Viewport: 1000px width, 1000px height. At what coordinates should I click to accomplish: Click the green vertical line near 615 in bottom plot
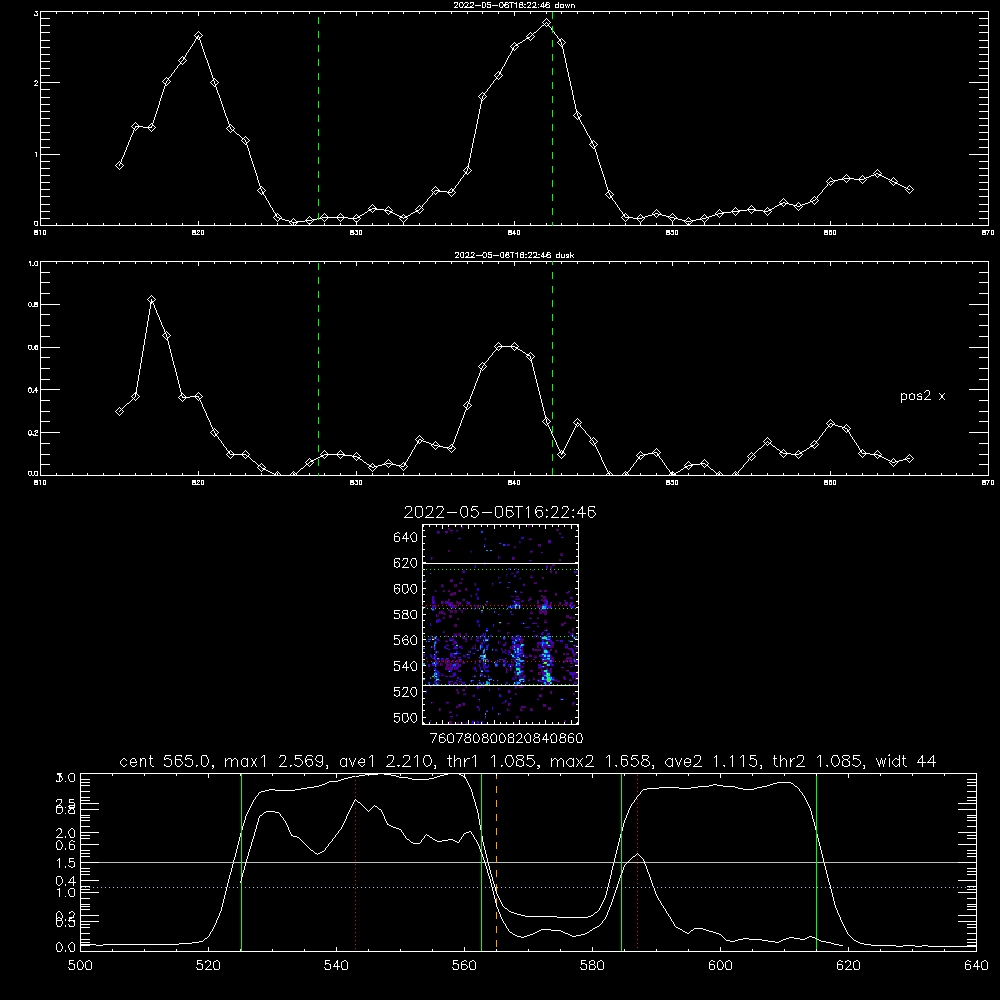816,861
